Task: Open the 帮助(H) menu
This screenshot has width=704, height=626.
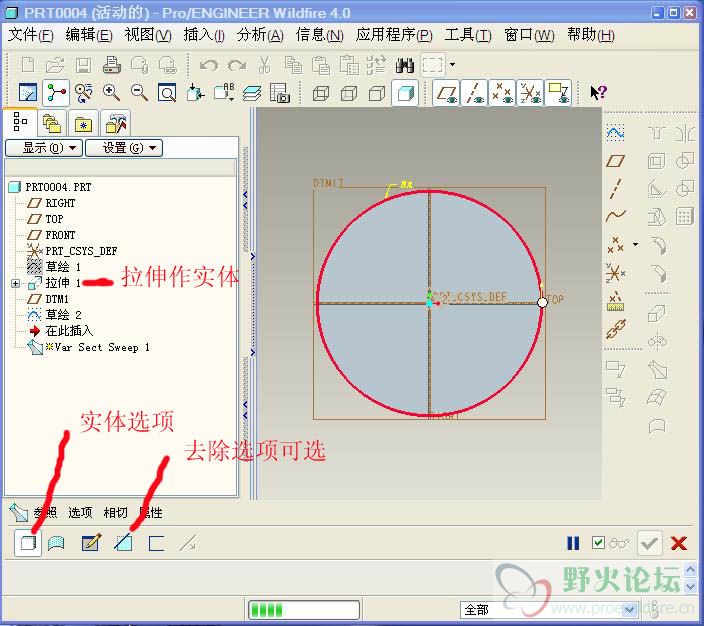Action: [x=590, y=35]
